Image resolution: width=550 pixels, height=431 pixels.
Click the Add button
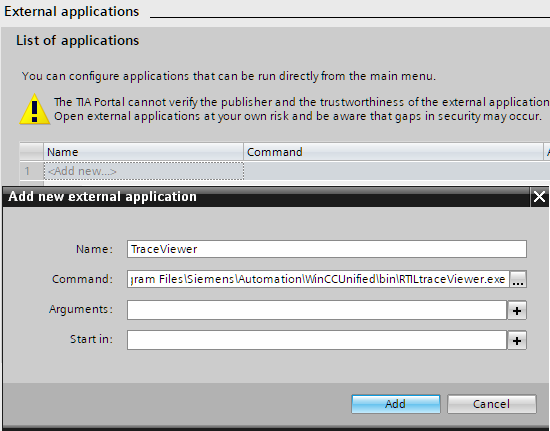tap(396, 404)
